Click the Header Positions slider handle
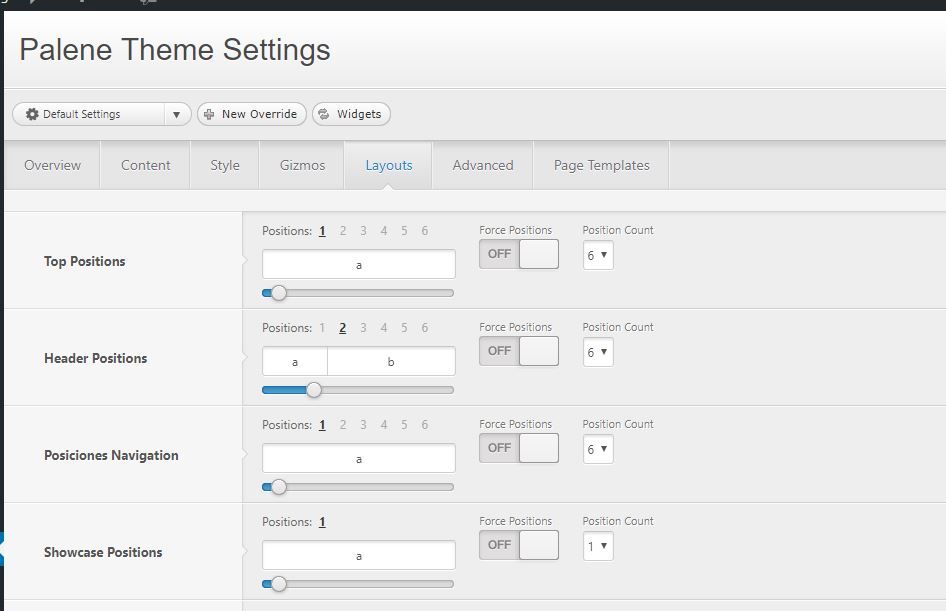The width and height of the screenshot is (946, 611). pyautogui.click(x=314, y=390)
